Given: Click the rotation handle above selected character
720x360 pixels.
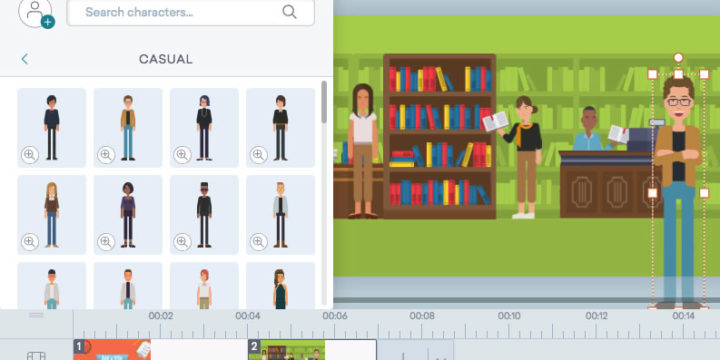Looking at the screenshot, I should [x=678, y=58].
